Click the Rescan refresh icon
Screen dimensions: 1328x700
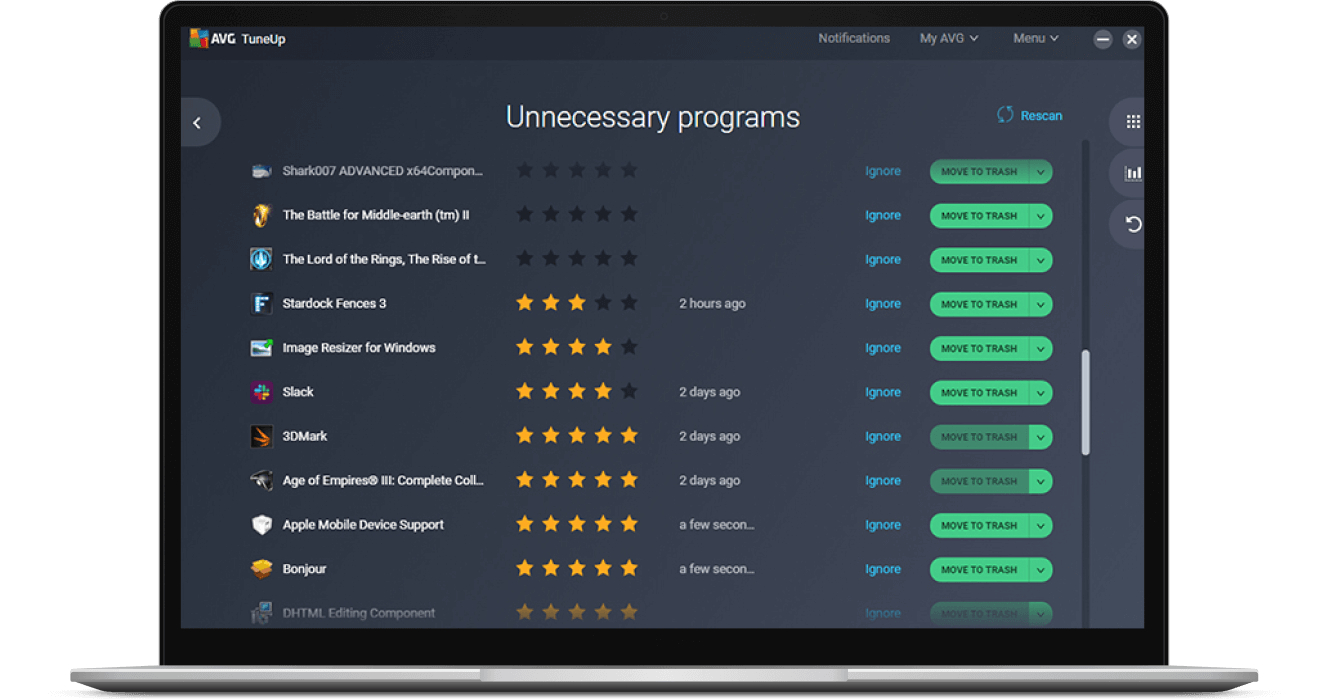click(x=1005, y=115)
